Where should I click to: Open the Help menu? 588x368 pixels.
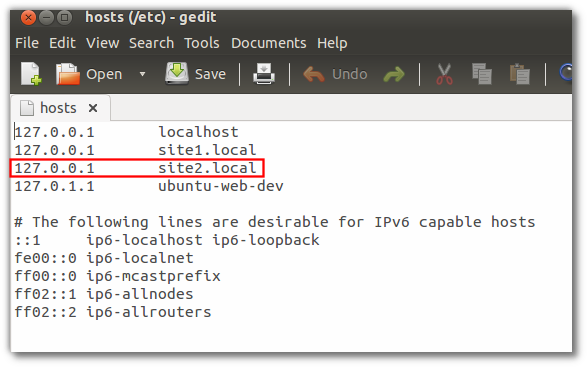pyautogui.click(x=332, y=43)
